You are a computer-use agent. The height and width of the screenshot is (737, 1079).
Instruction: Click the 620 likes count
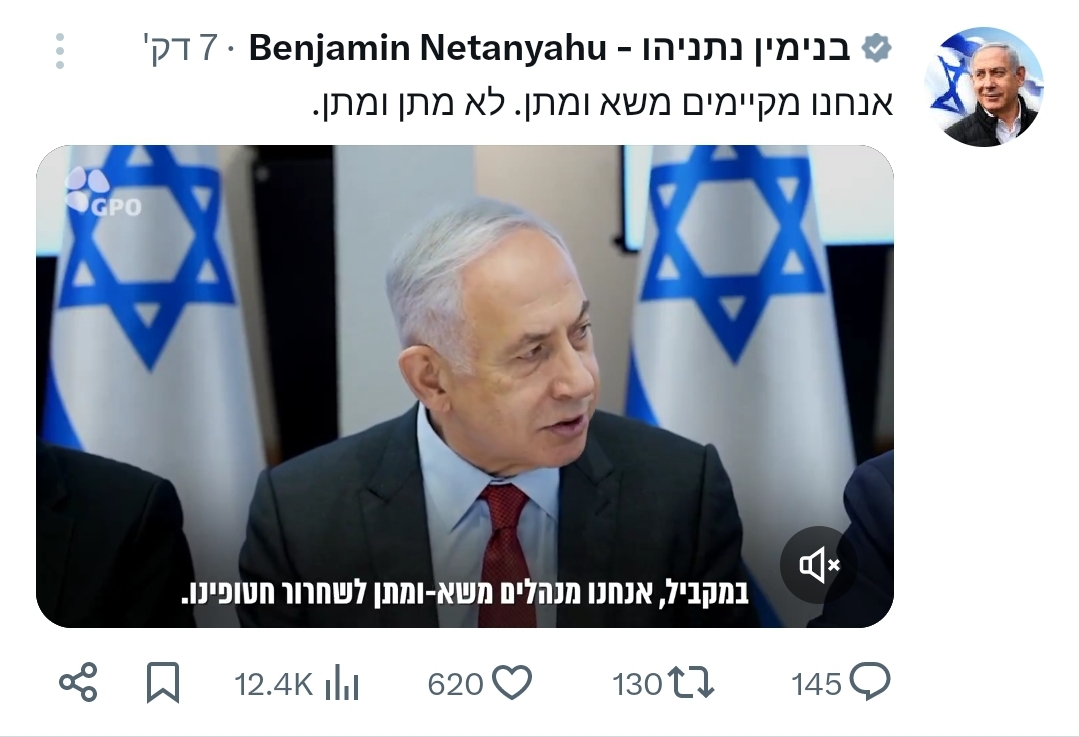click(455, 684)
